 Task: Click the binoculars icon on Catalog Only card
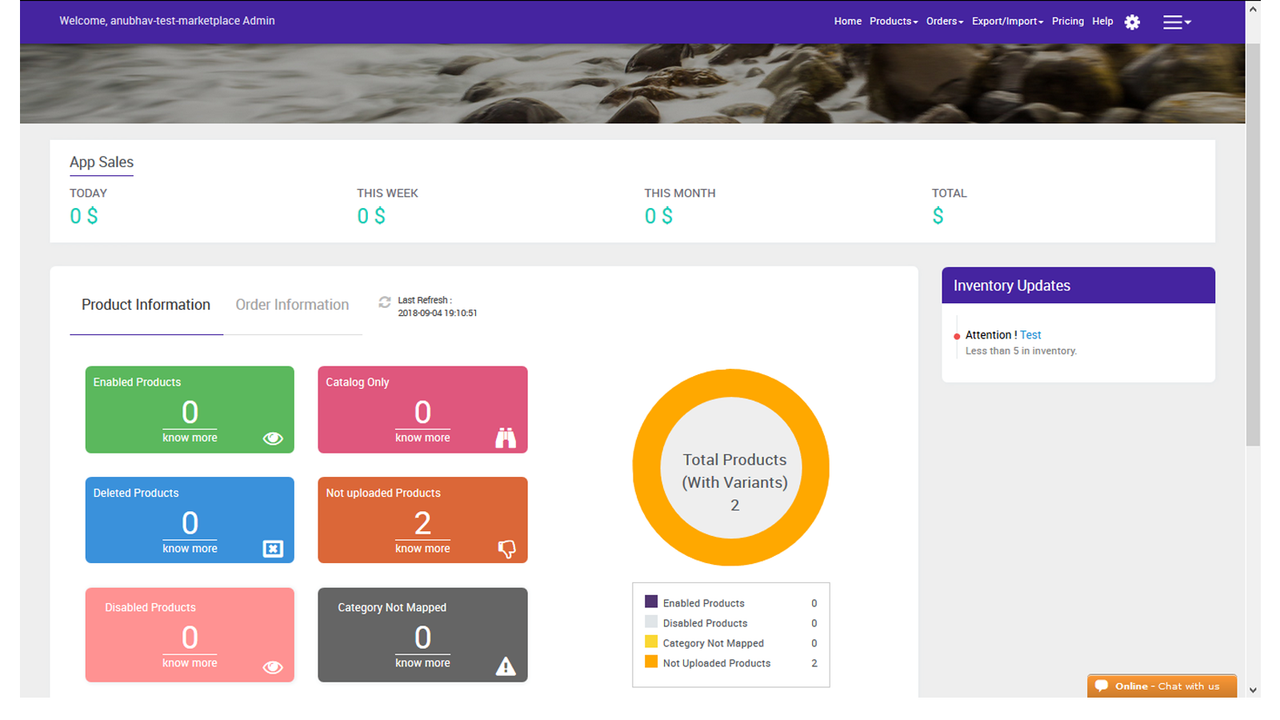[x=506, y=437]
